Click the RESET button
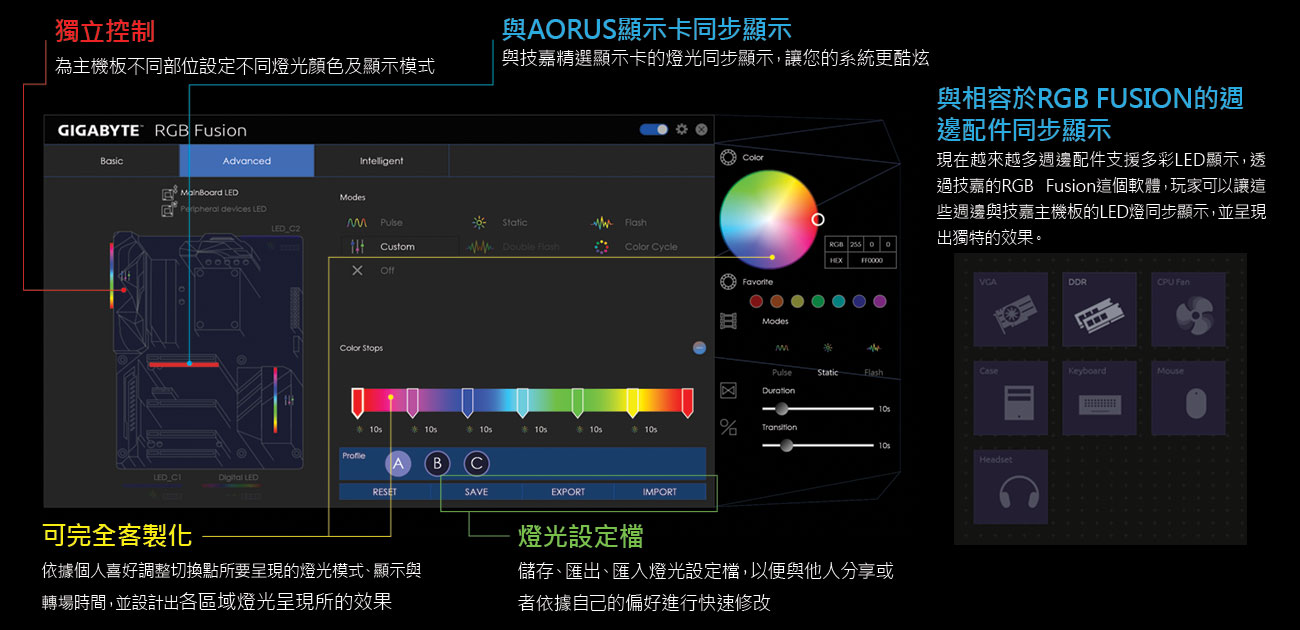Image resolution: width=1300 pixels, height=630 pixels. tap(385, 492)
